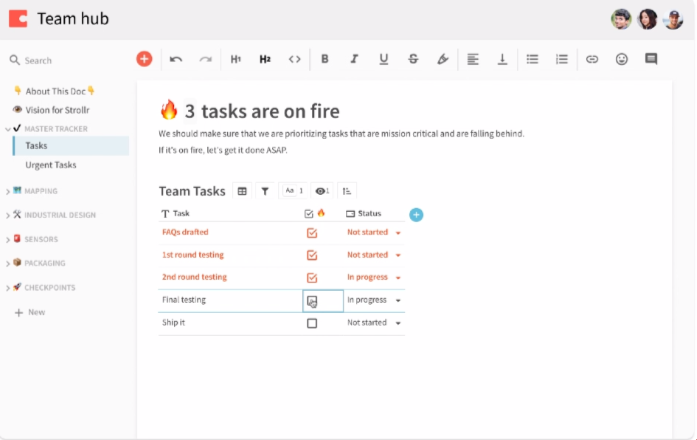This screenshot has height=440, width=697.
Task: Insert a hyperlink
Action: [x=592, y=59]
